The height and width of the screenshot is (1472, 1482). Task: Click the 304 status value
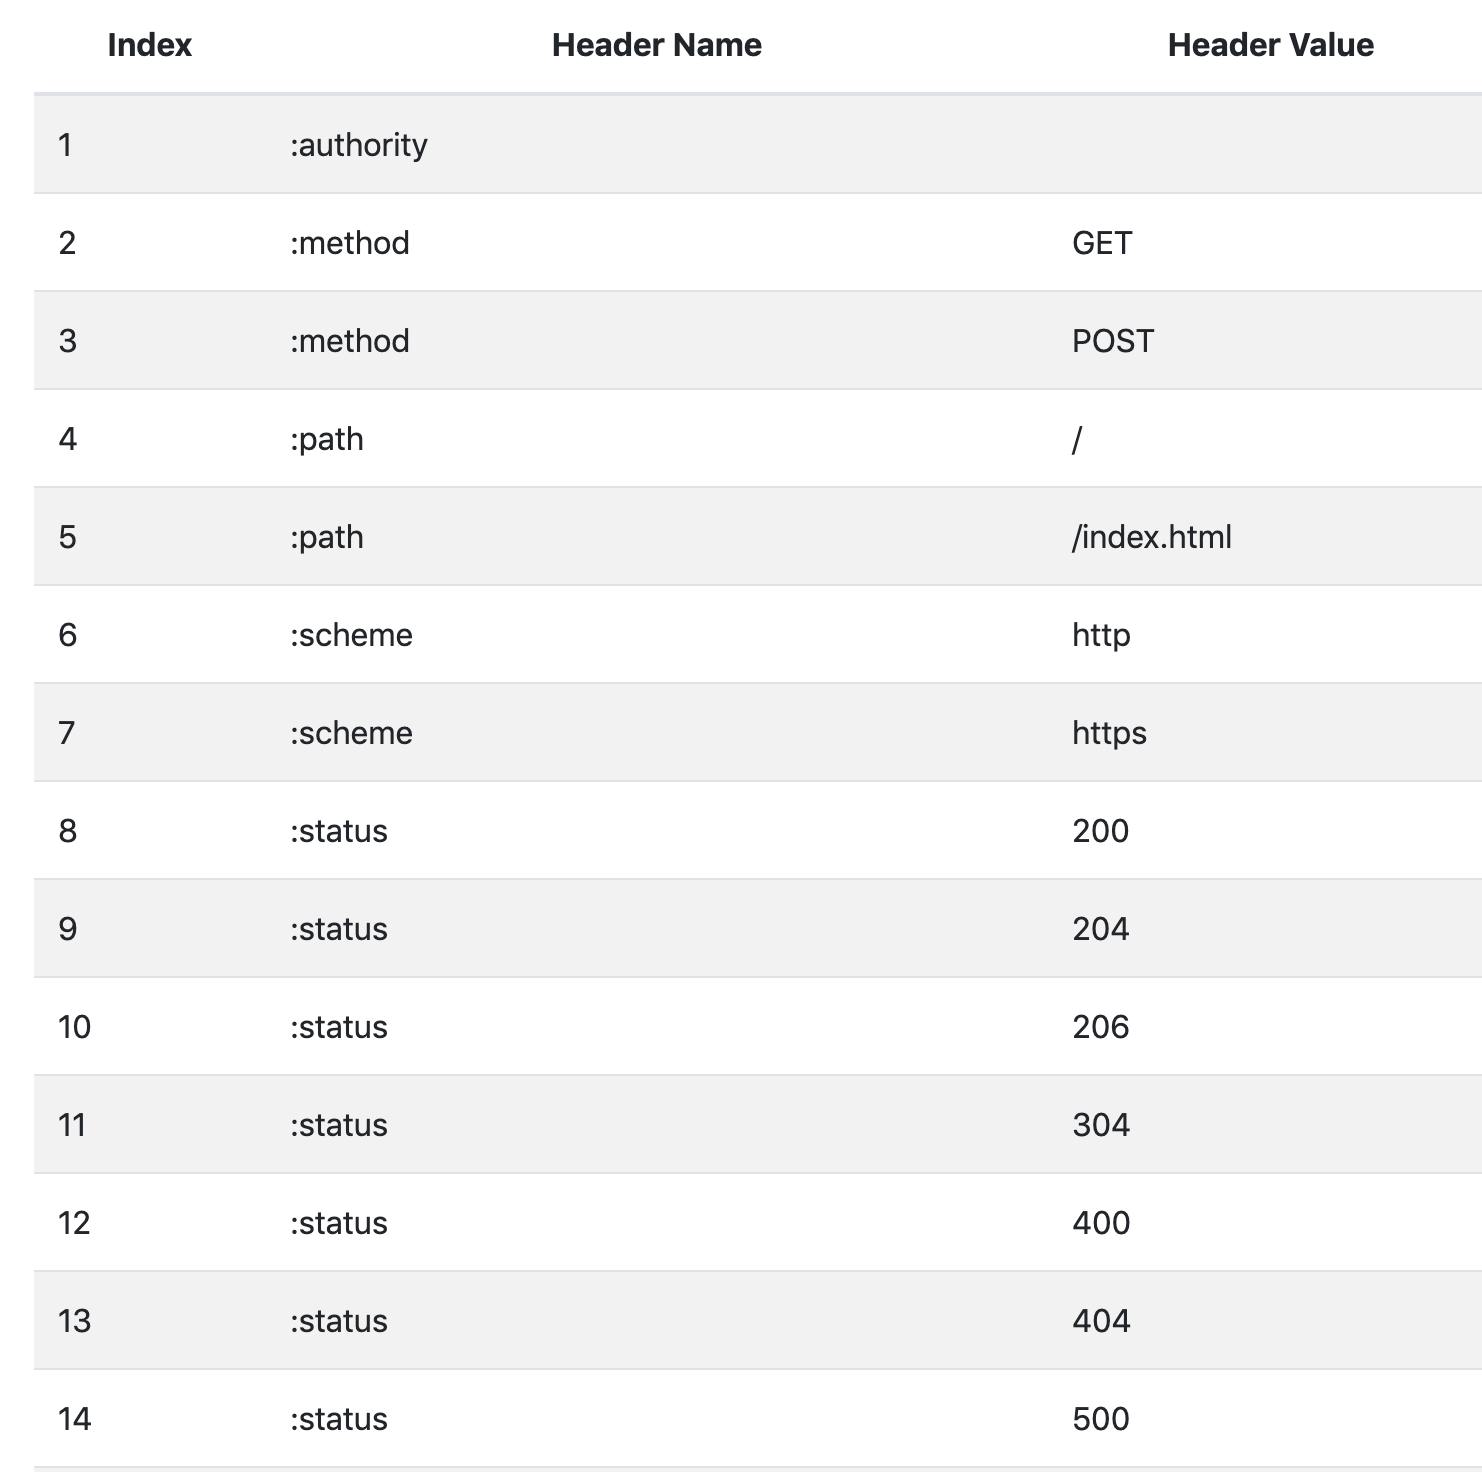[x=1100, y=1125]
